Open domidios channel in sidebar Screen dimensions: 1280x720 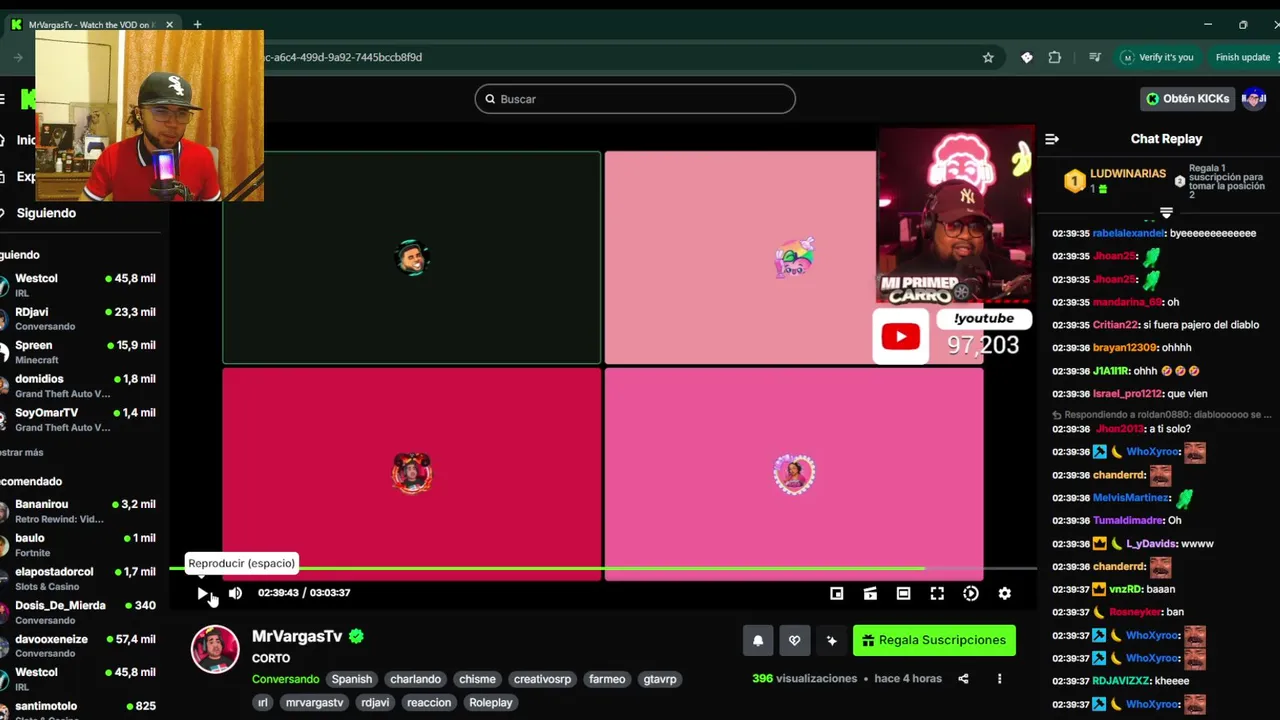(80, 386)
